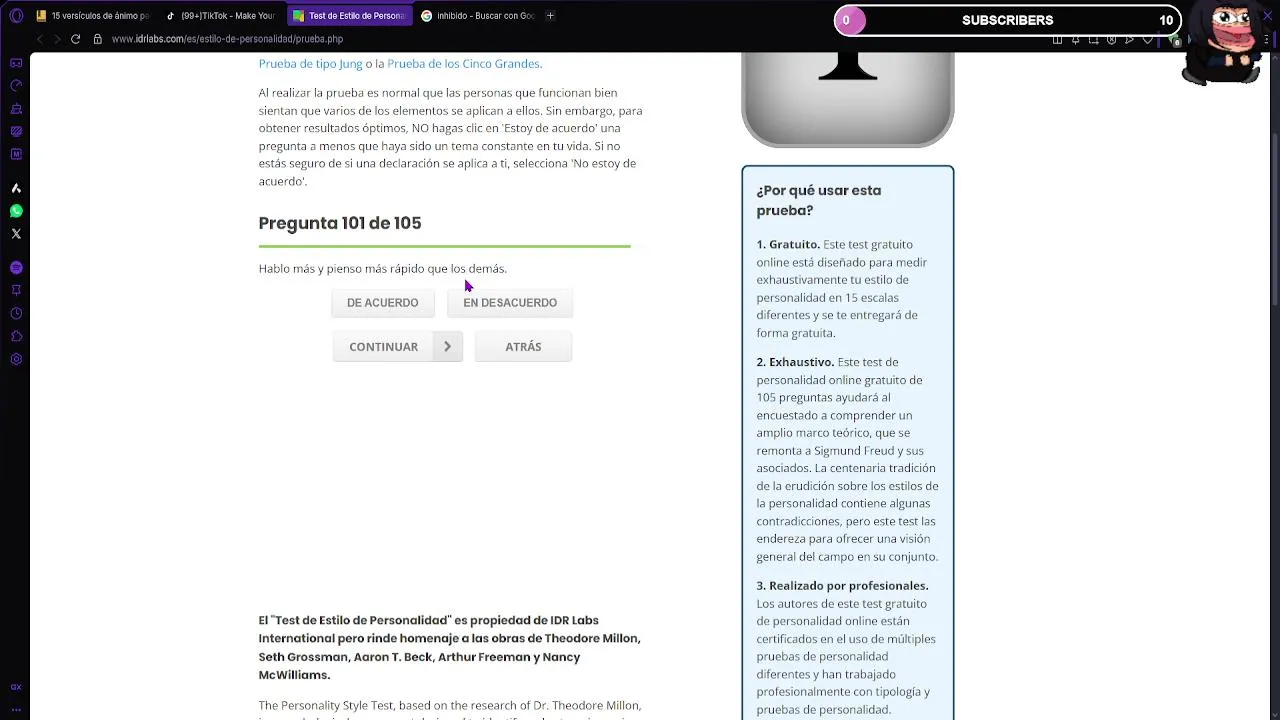This screenshot has width=1280, height=720.
Task: Open Extensions cube icon in sidebar
Action: click(16, 336)
